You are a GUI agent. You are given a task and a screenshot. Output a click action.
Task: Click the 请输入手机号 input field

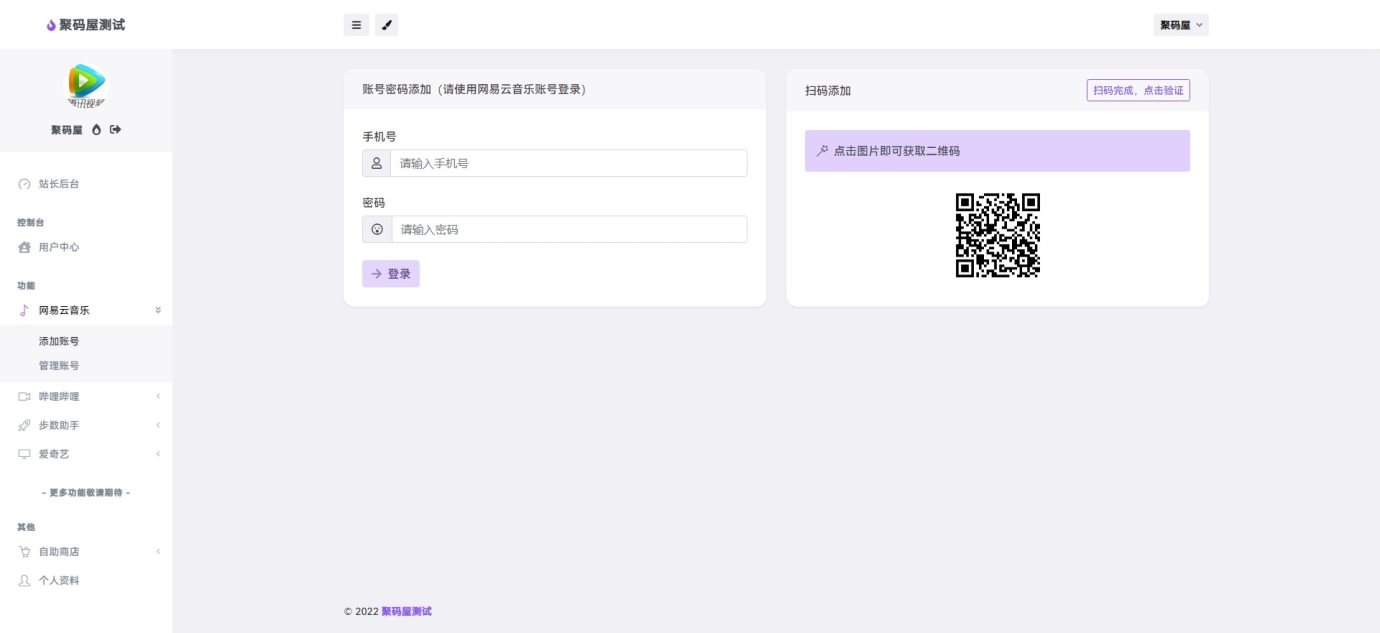(x=568, y=163)
